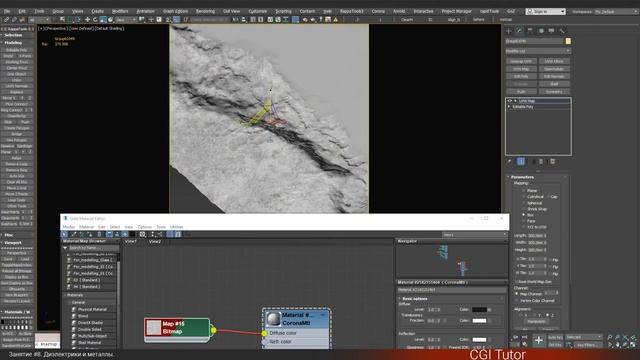This screenshot has width=640, height=360.
Task: Open the Hierarchy tab in command panel
Action: click(530, 31)
